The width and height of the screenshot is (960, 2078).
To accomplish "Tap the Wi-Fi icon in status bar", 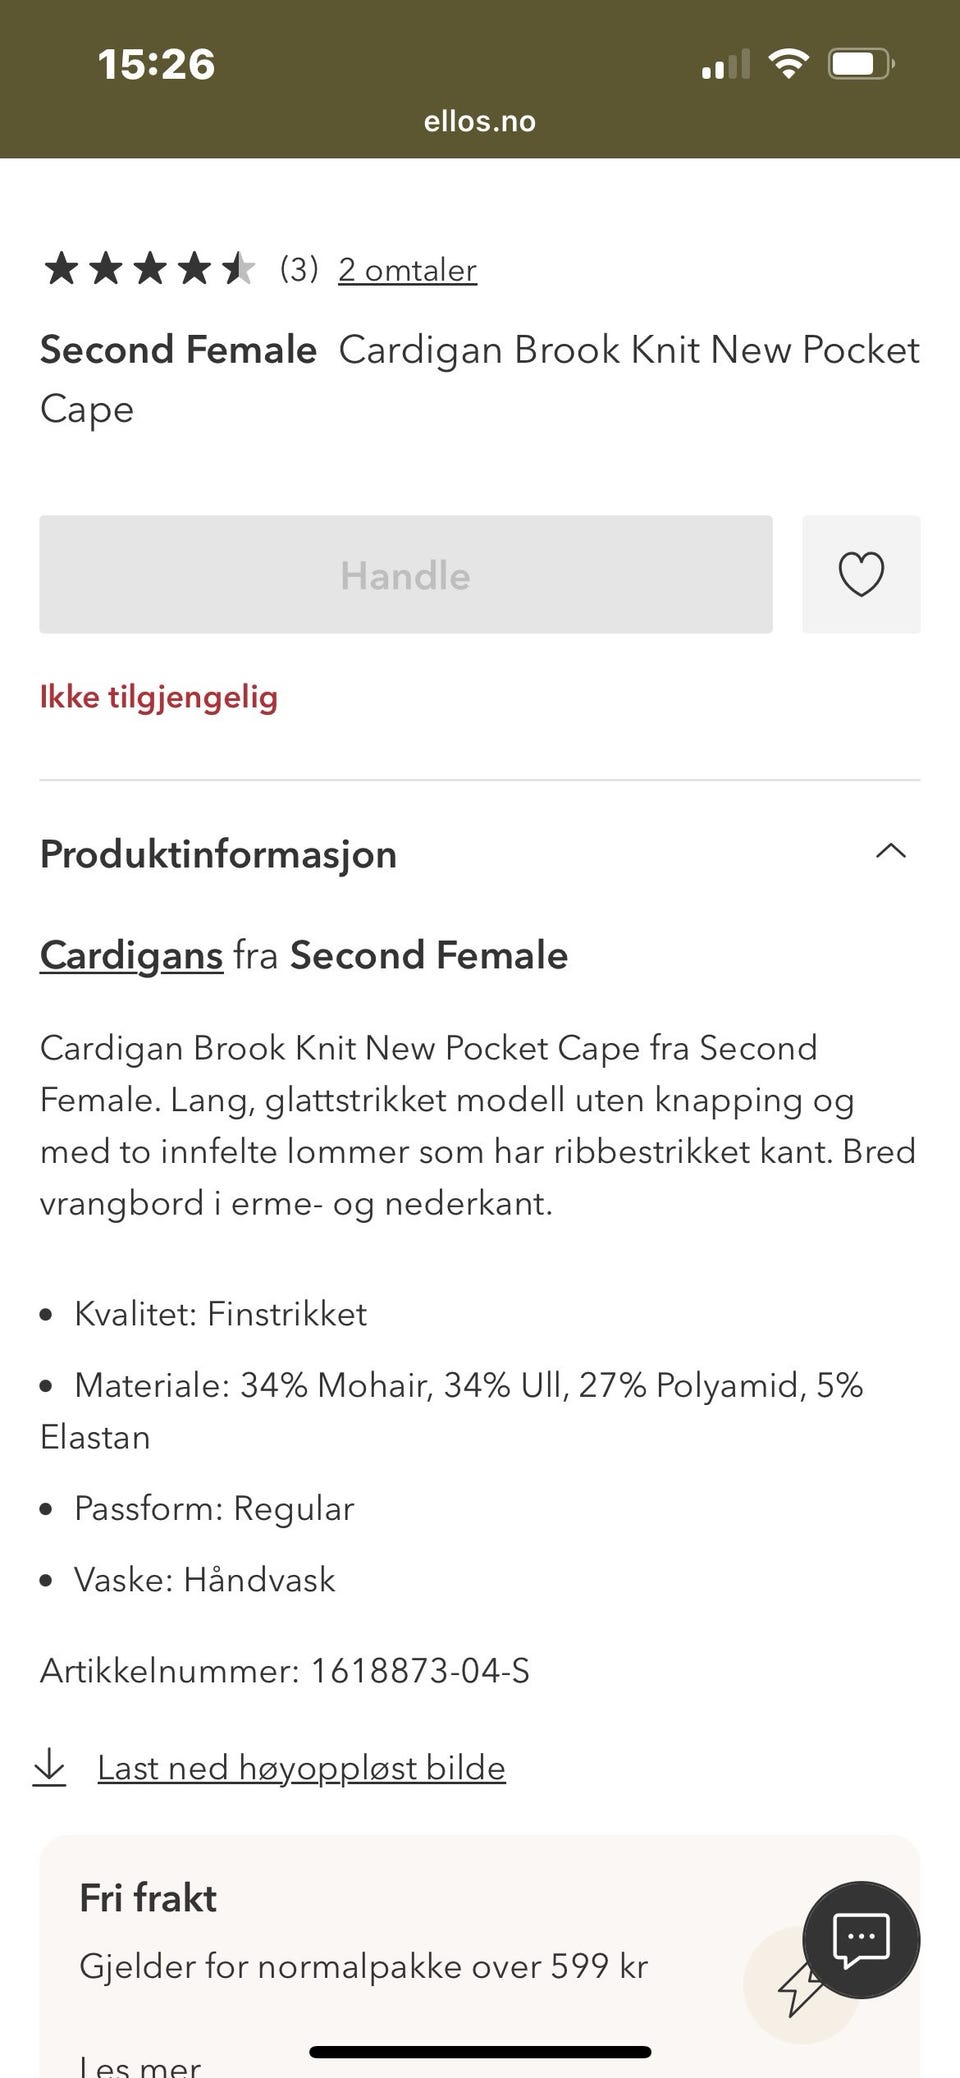I will (787, 63).
